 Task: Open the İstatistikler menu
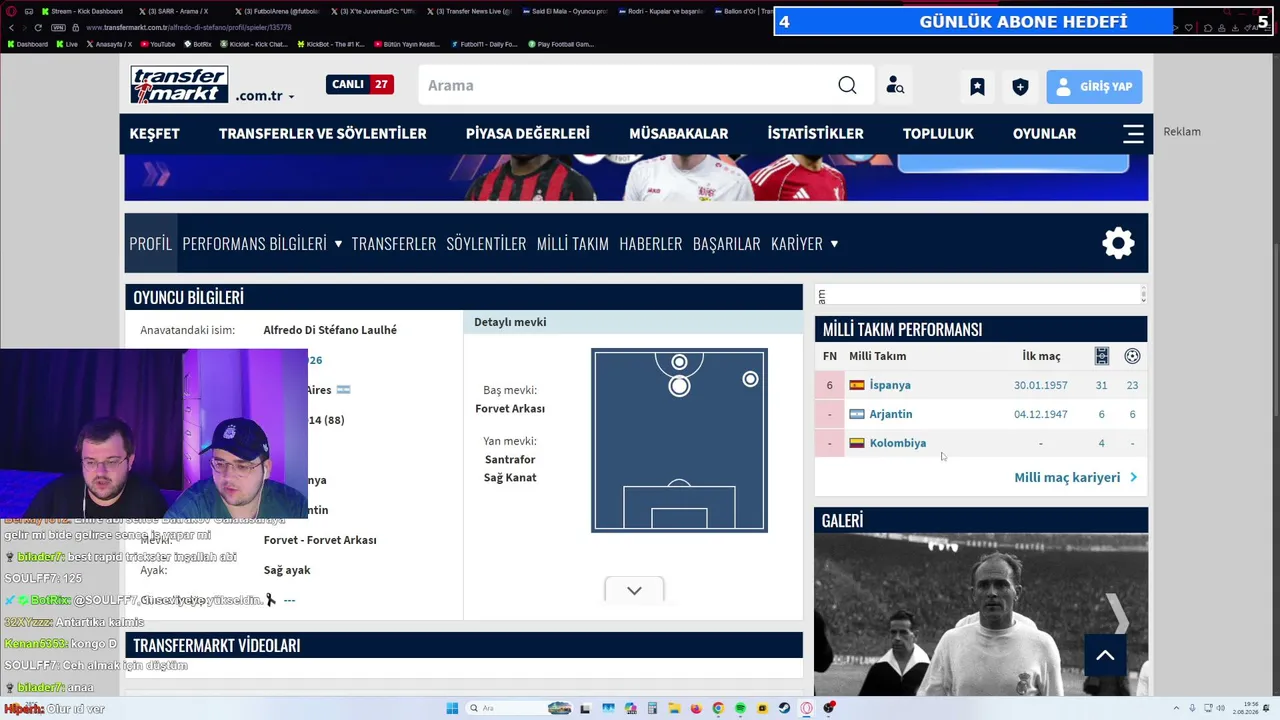816,134
